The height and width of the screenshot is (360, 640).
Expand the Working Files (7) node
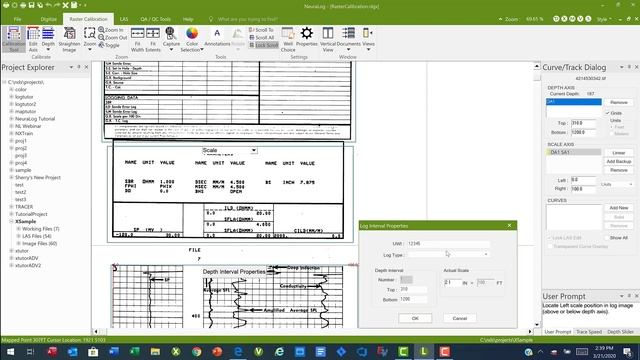point(18,229)
